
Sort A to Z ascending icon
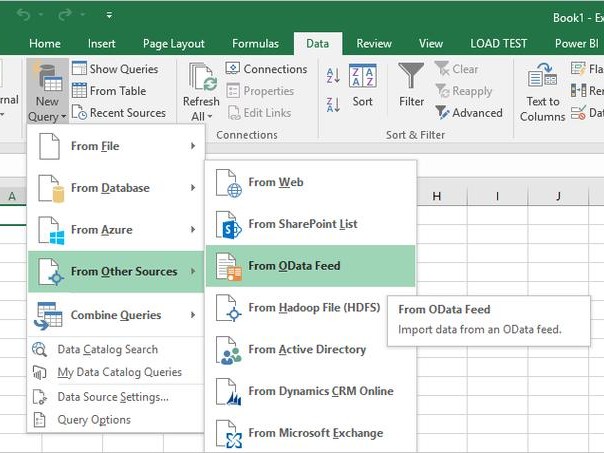coord(333,76)
